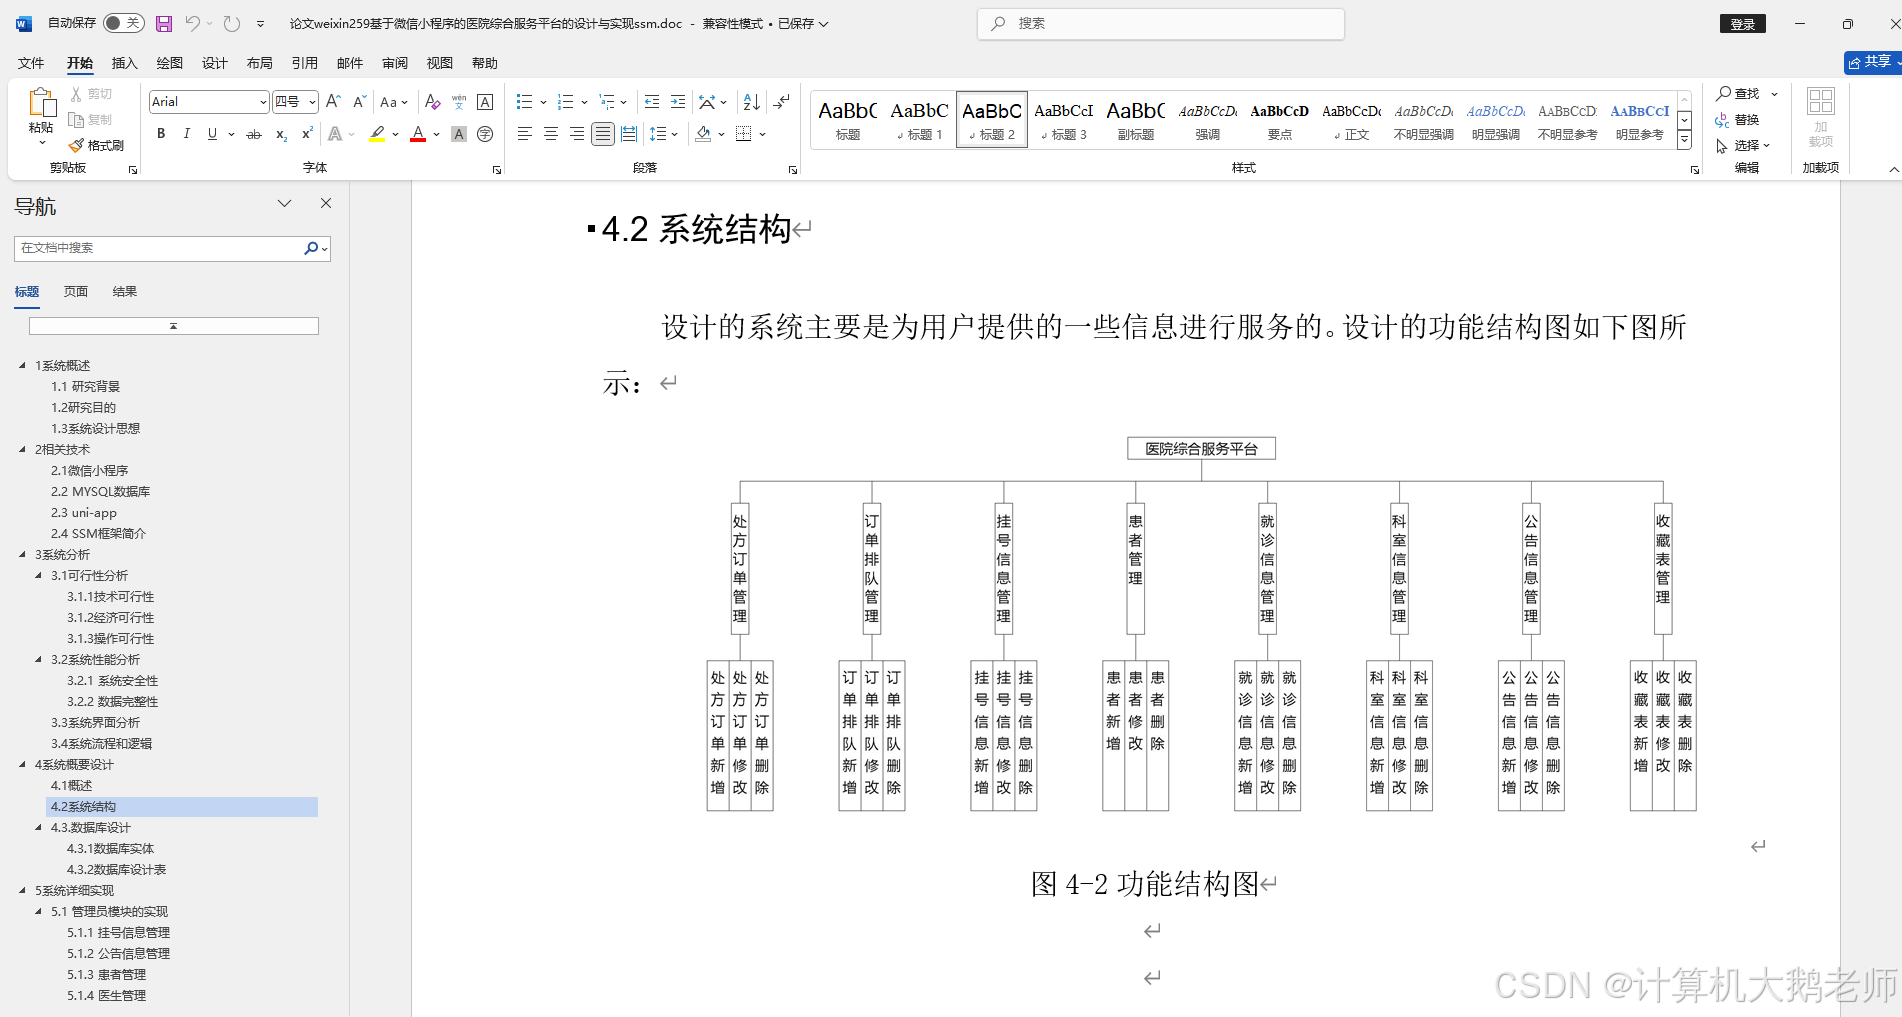The width and height of the screenshot is (1902, 1017).
Task: Collapse the 1系统概述 heading in navigation
Action: 22,365
